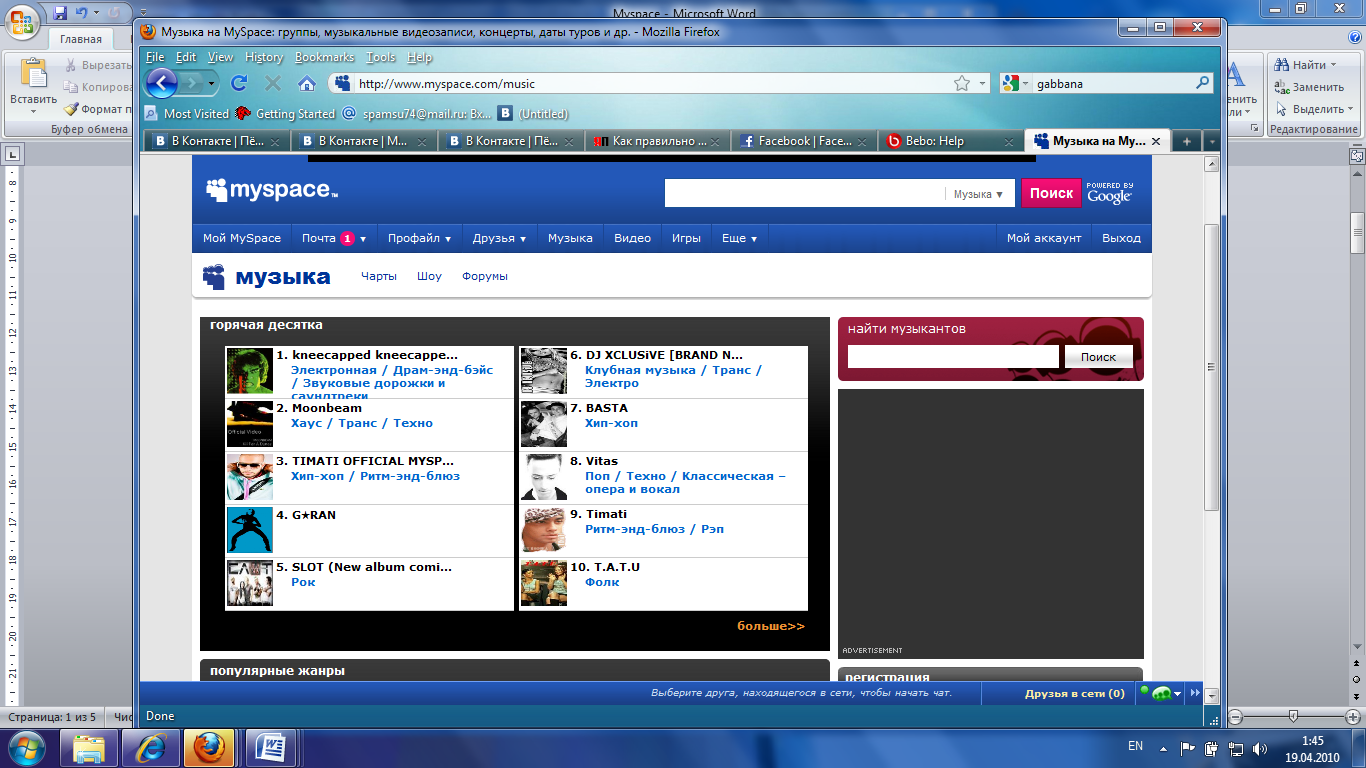The width and height of the screenshot is (1366, 768).
Task: Click the Firefox URL address field
Action: [x=650, y=84]
